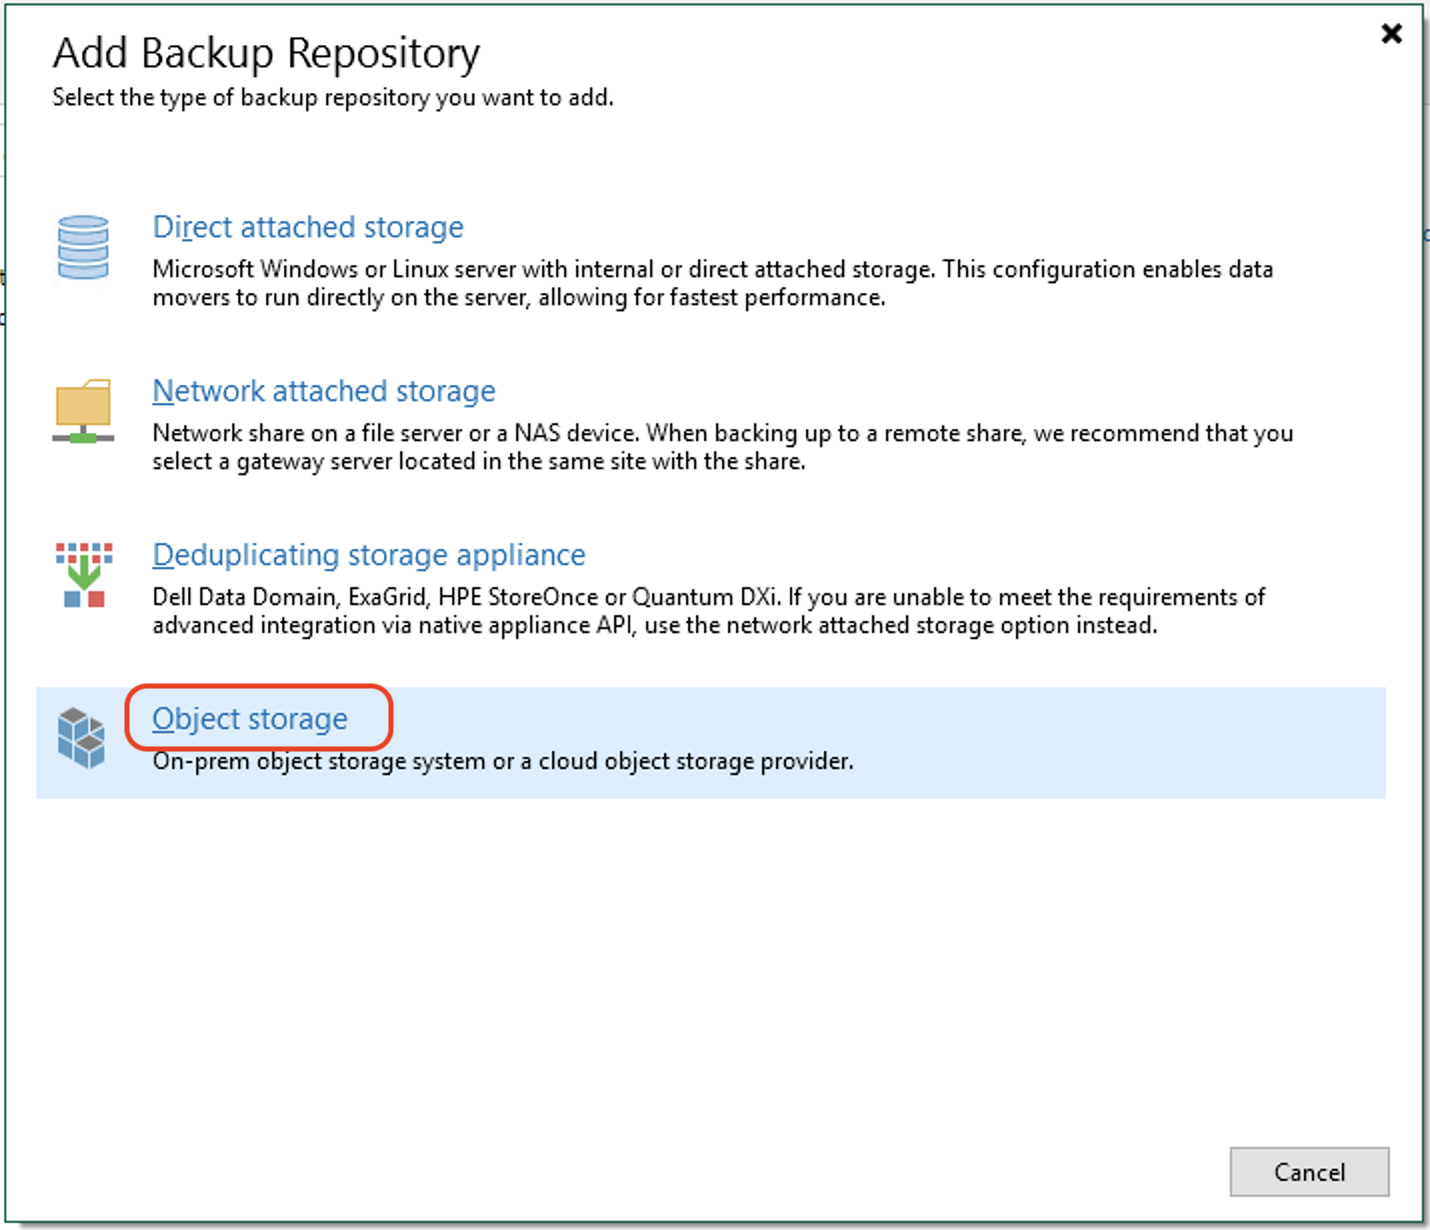Click the Direct attached storage database icon
Image resolution: width=1430 pixels, height=1230 pixels.
83,247
